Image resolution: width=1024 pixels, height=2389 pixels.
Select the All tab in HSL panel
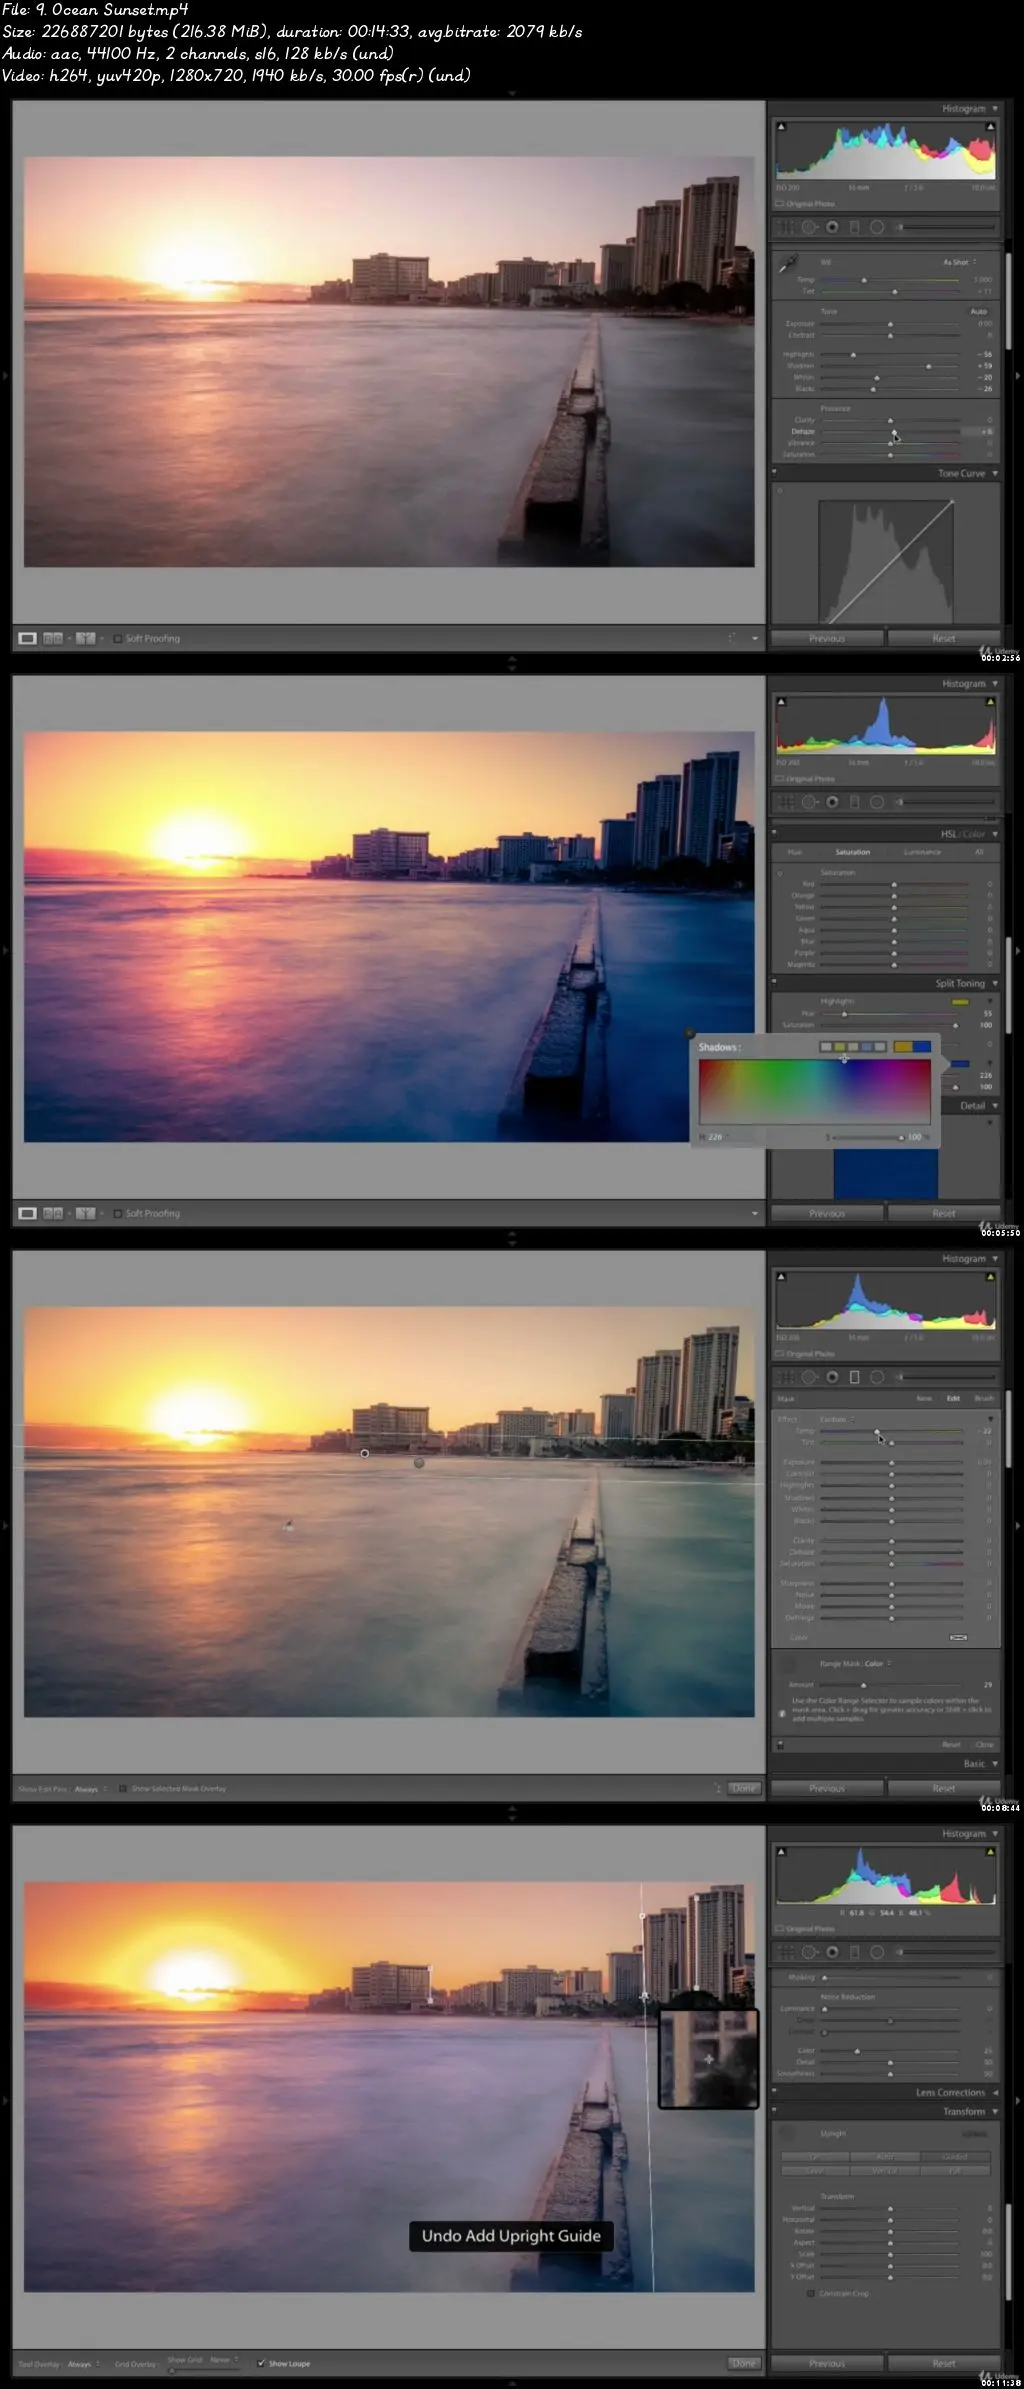979,852
